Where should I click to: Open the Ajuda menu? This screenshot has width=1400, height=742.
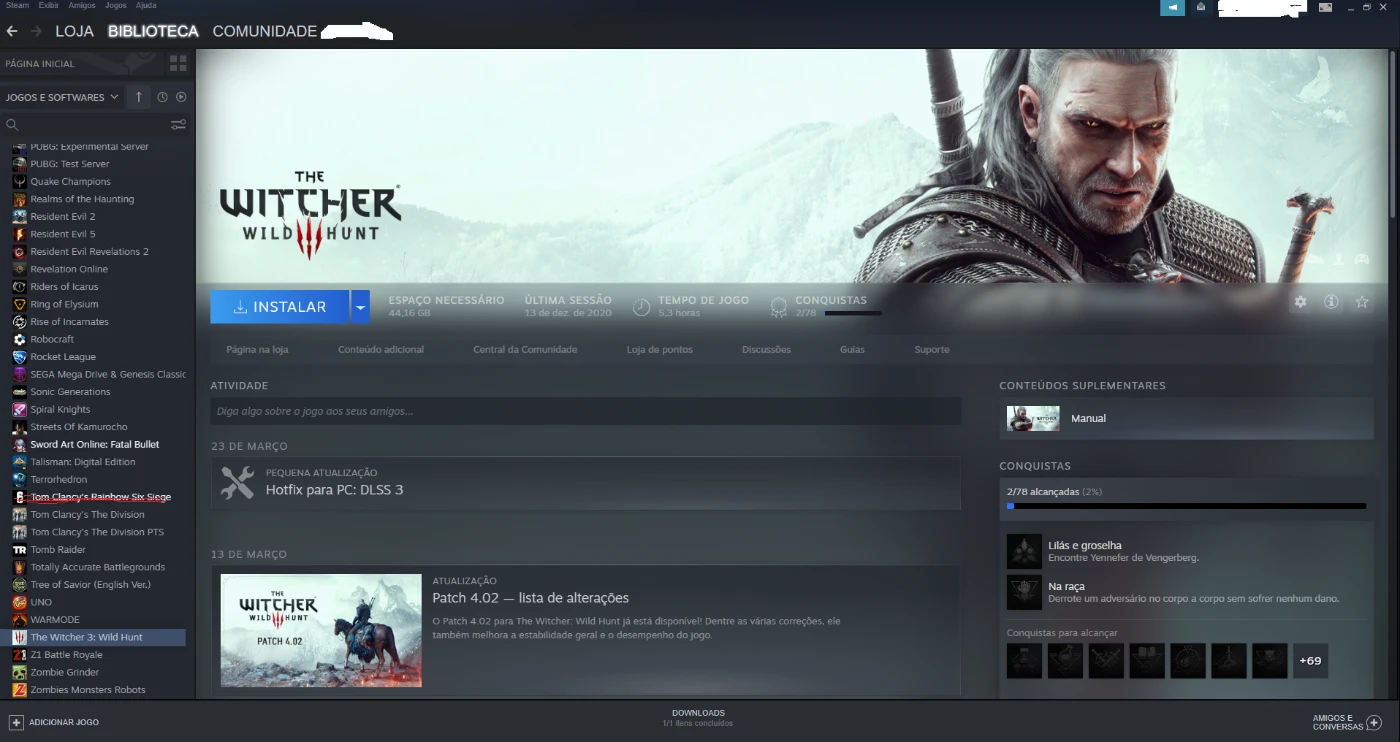[146, 5]
